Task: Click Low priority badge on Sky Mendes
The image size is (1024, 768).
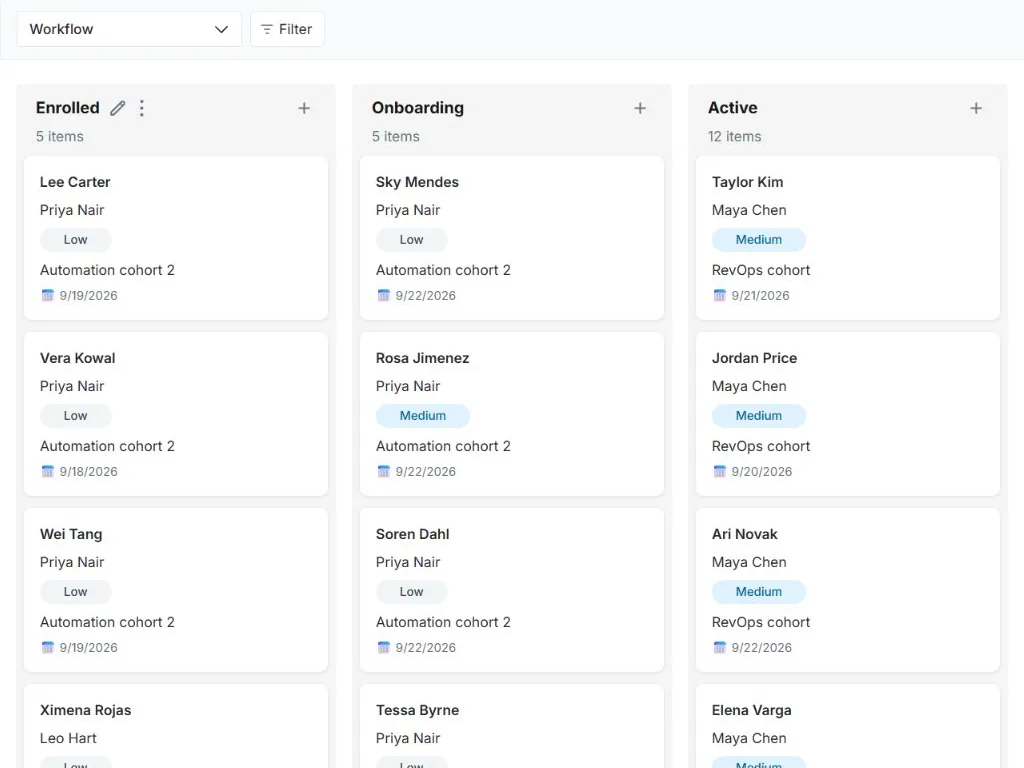Action: pyautogui.click(x=411, y=240)
